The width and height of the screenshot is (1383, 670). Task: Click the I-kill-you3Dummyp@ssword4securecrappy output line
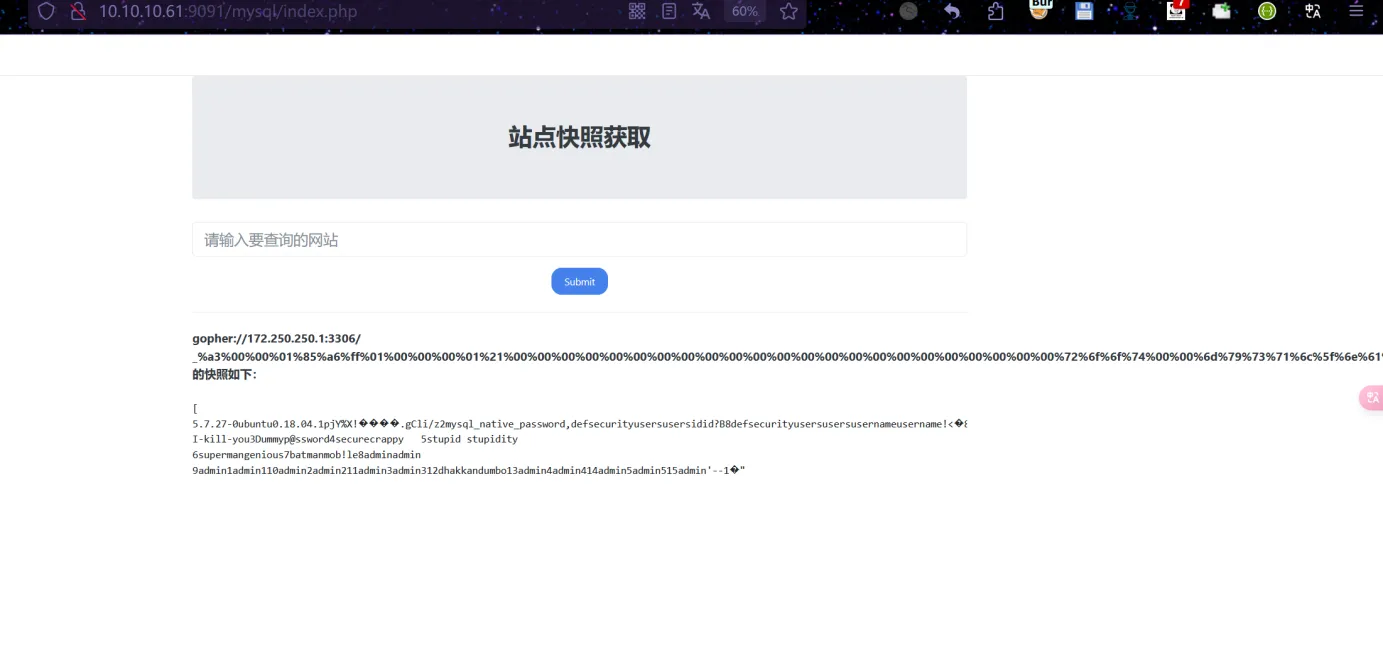(x=355, y=439)
